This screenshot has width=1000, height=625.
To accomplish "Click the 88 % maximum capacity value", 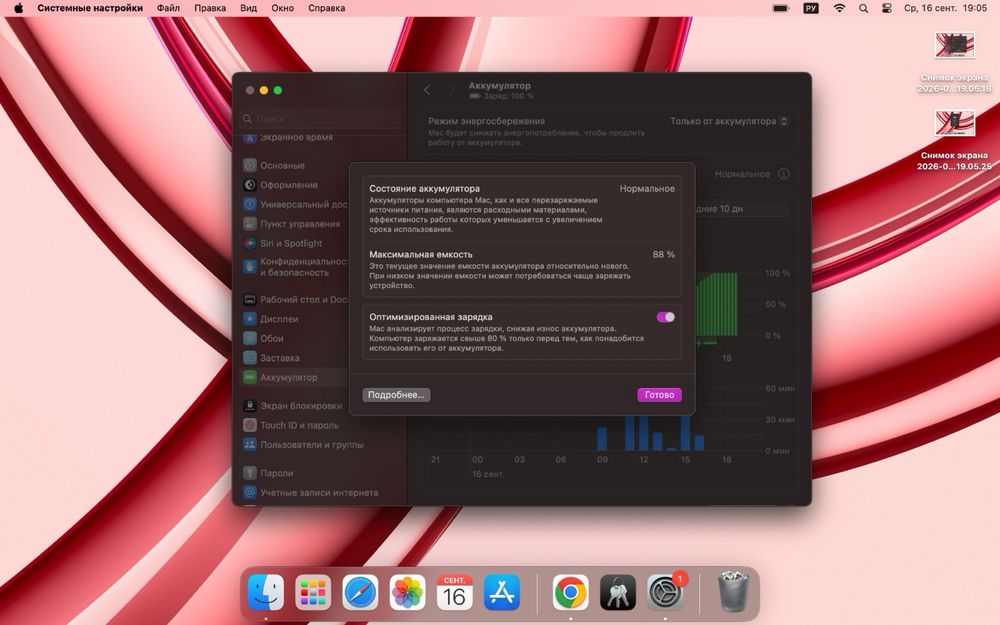I will 663,254.
